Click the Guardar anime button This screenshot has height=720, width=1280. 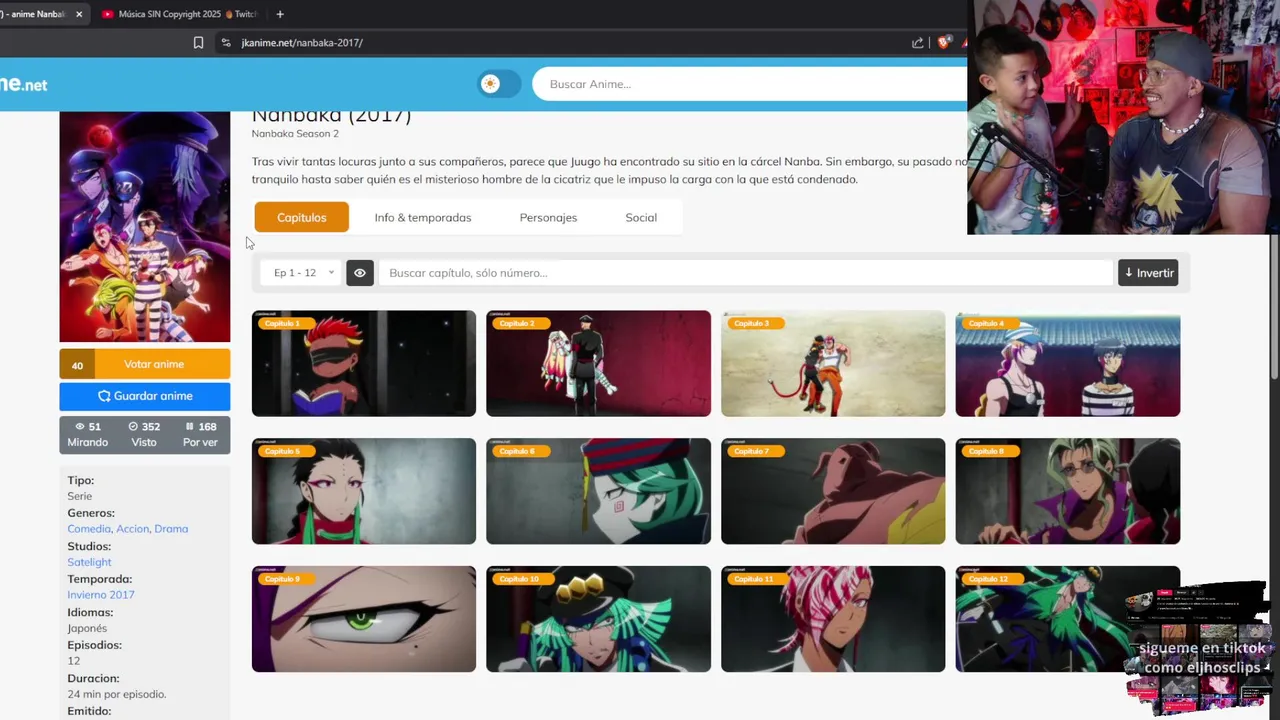(145, 396)
